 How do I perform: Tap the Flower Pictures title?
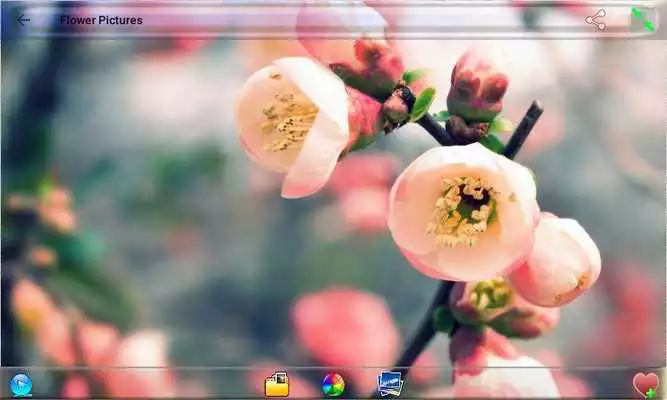[x=101, y=20]
